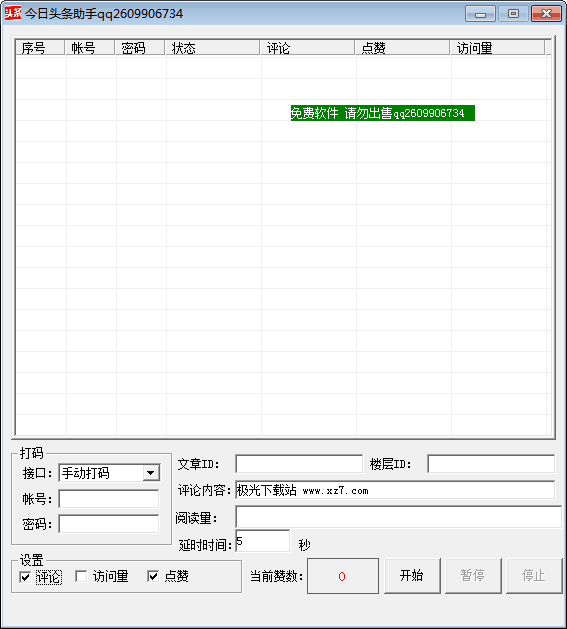Click the 延时时间 field showing 5
567x629 pixels.
click(262, 541)
